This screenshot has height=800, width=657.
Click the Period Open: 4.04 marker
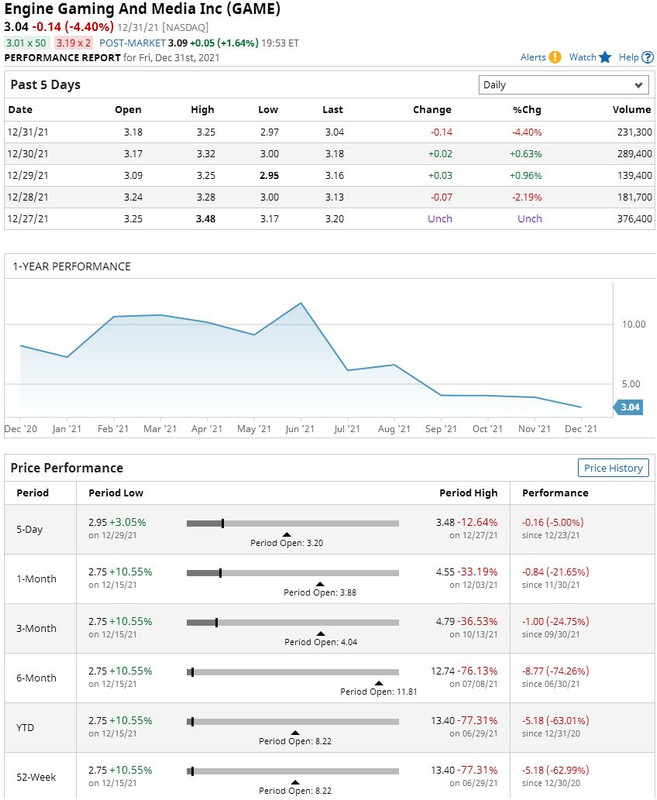tap(321, 639)
